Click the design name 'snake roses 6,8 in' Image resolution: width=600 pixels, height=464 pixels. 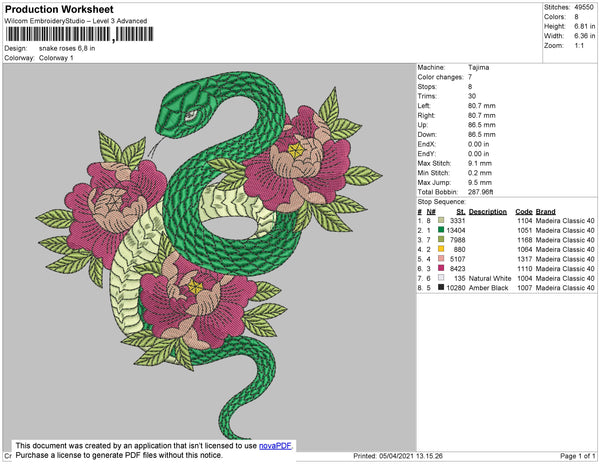coord(67,49)
